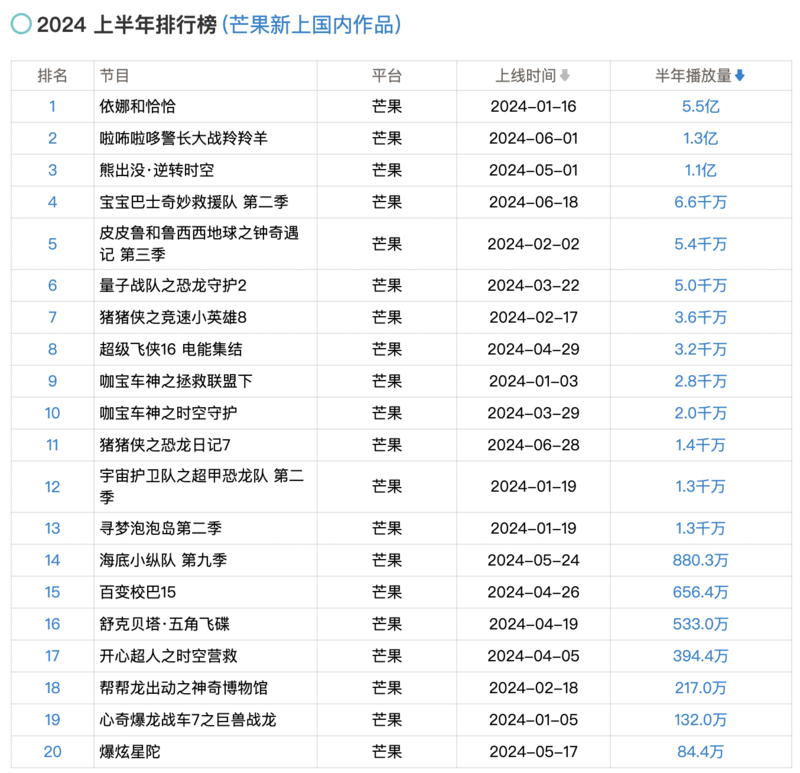Select 宝宝巴士奇妙救援队 第二季
Viewport: 800px width, 773px height.
[194, 202]
